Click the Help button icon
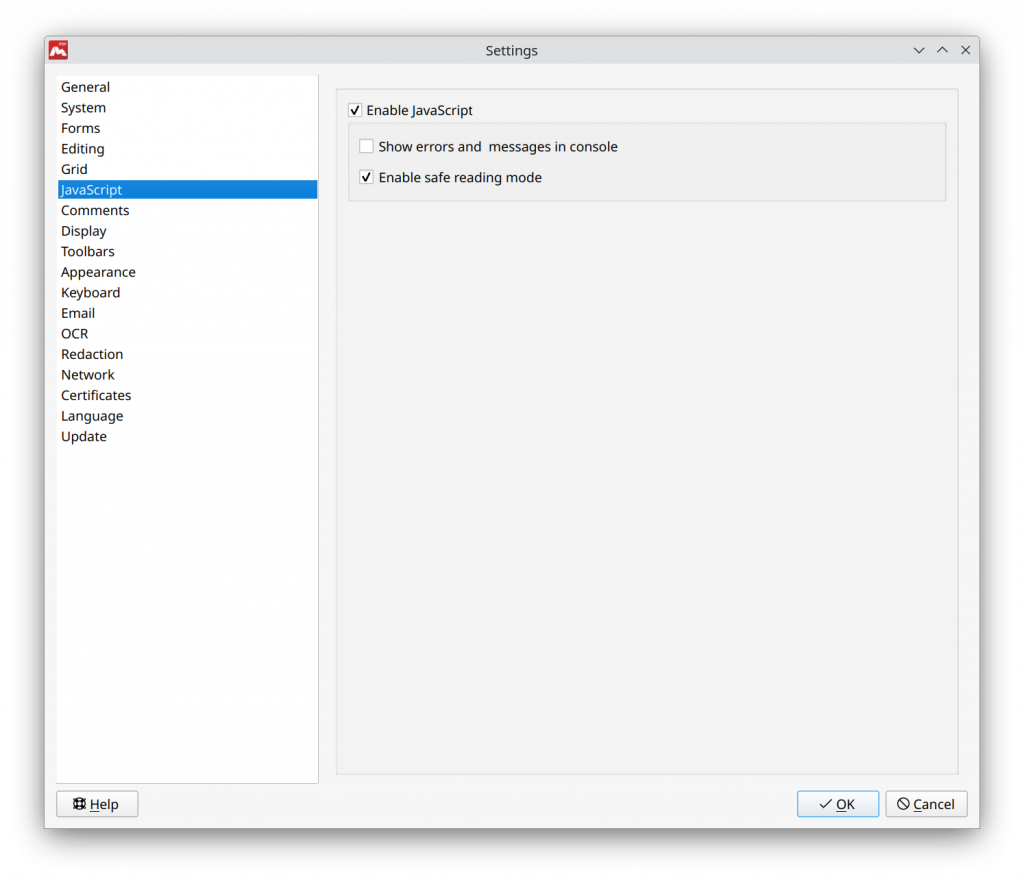Viewport: 1024px width, 881px height. [78, 803]
